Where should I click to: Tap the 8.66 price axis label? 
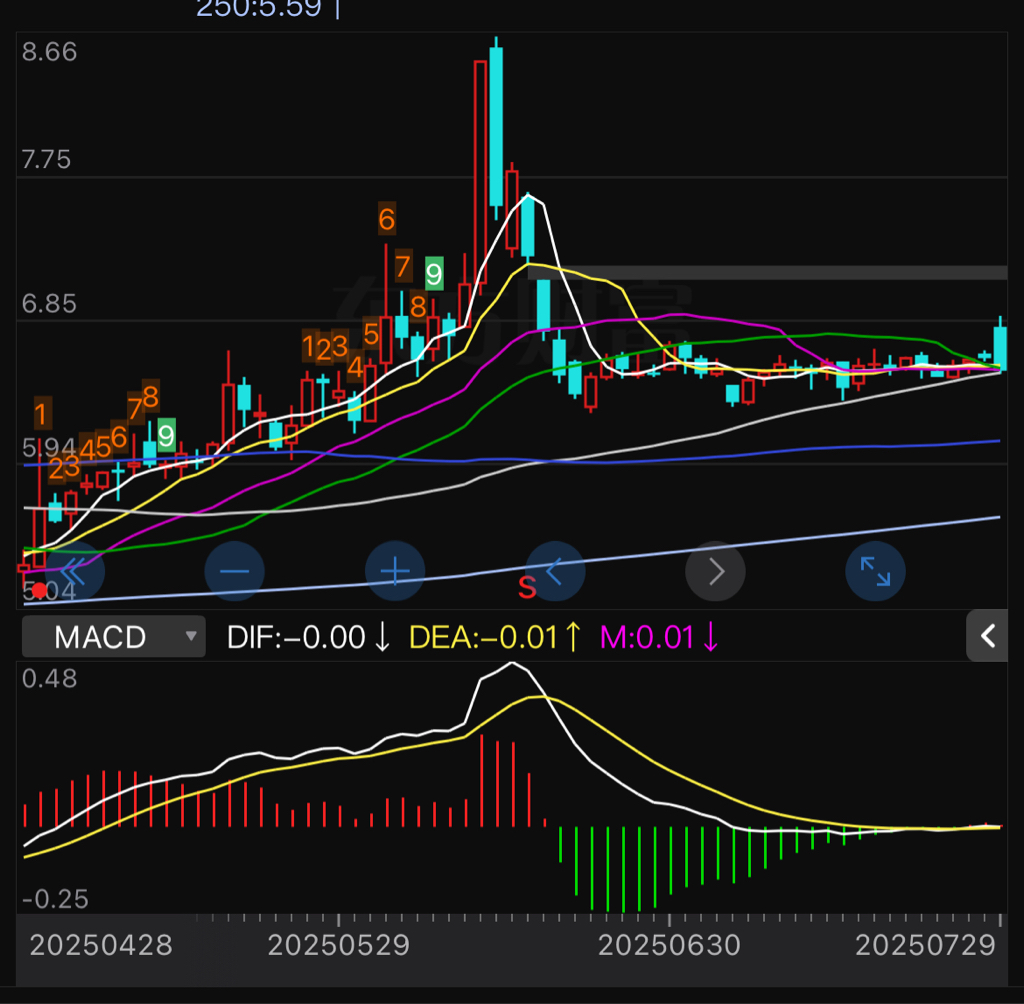click(x=50, y=52)
